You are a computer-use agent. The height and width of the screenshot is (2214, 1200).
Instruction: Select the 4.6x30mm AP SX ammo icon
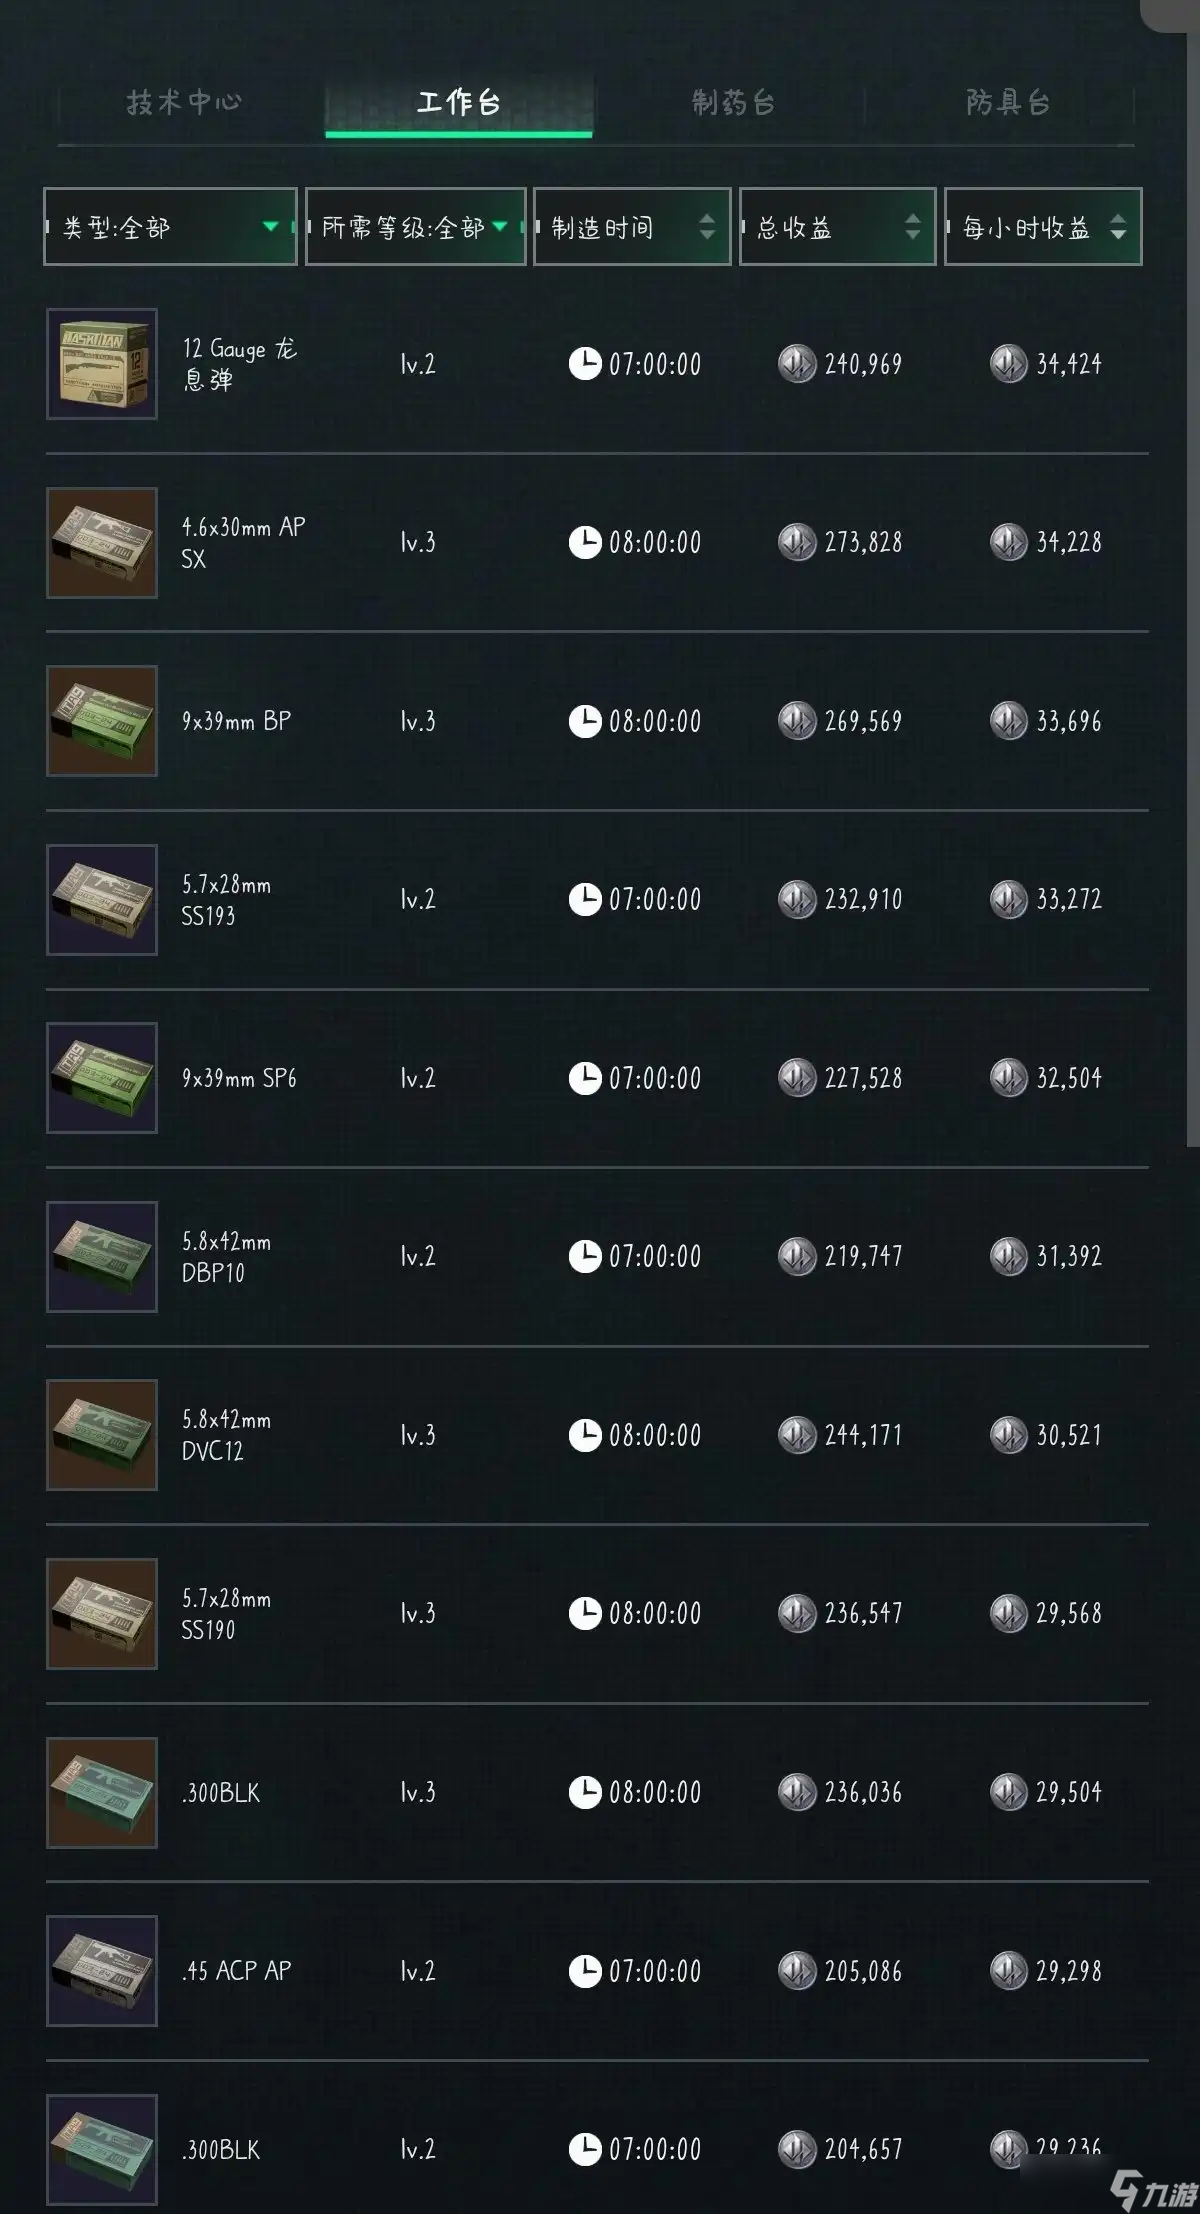click(102, 543)
